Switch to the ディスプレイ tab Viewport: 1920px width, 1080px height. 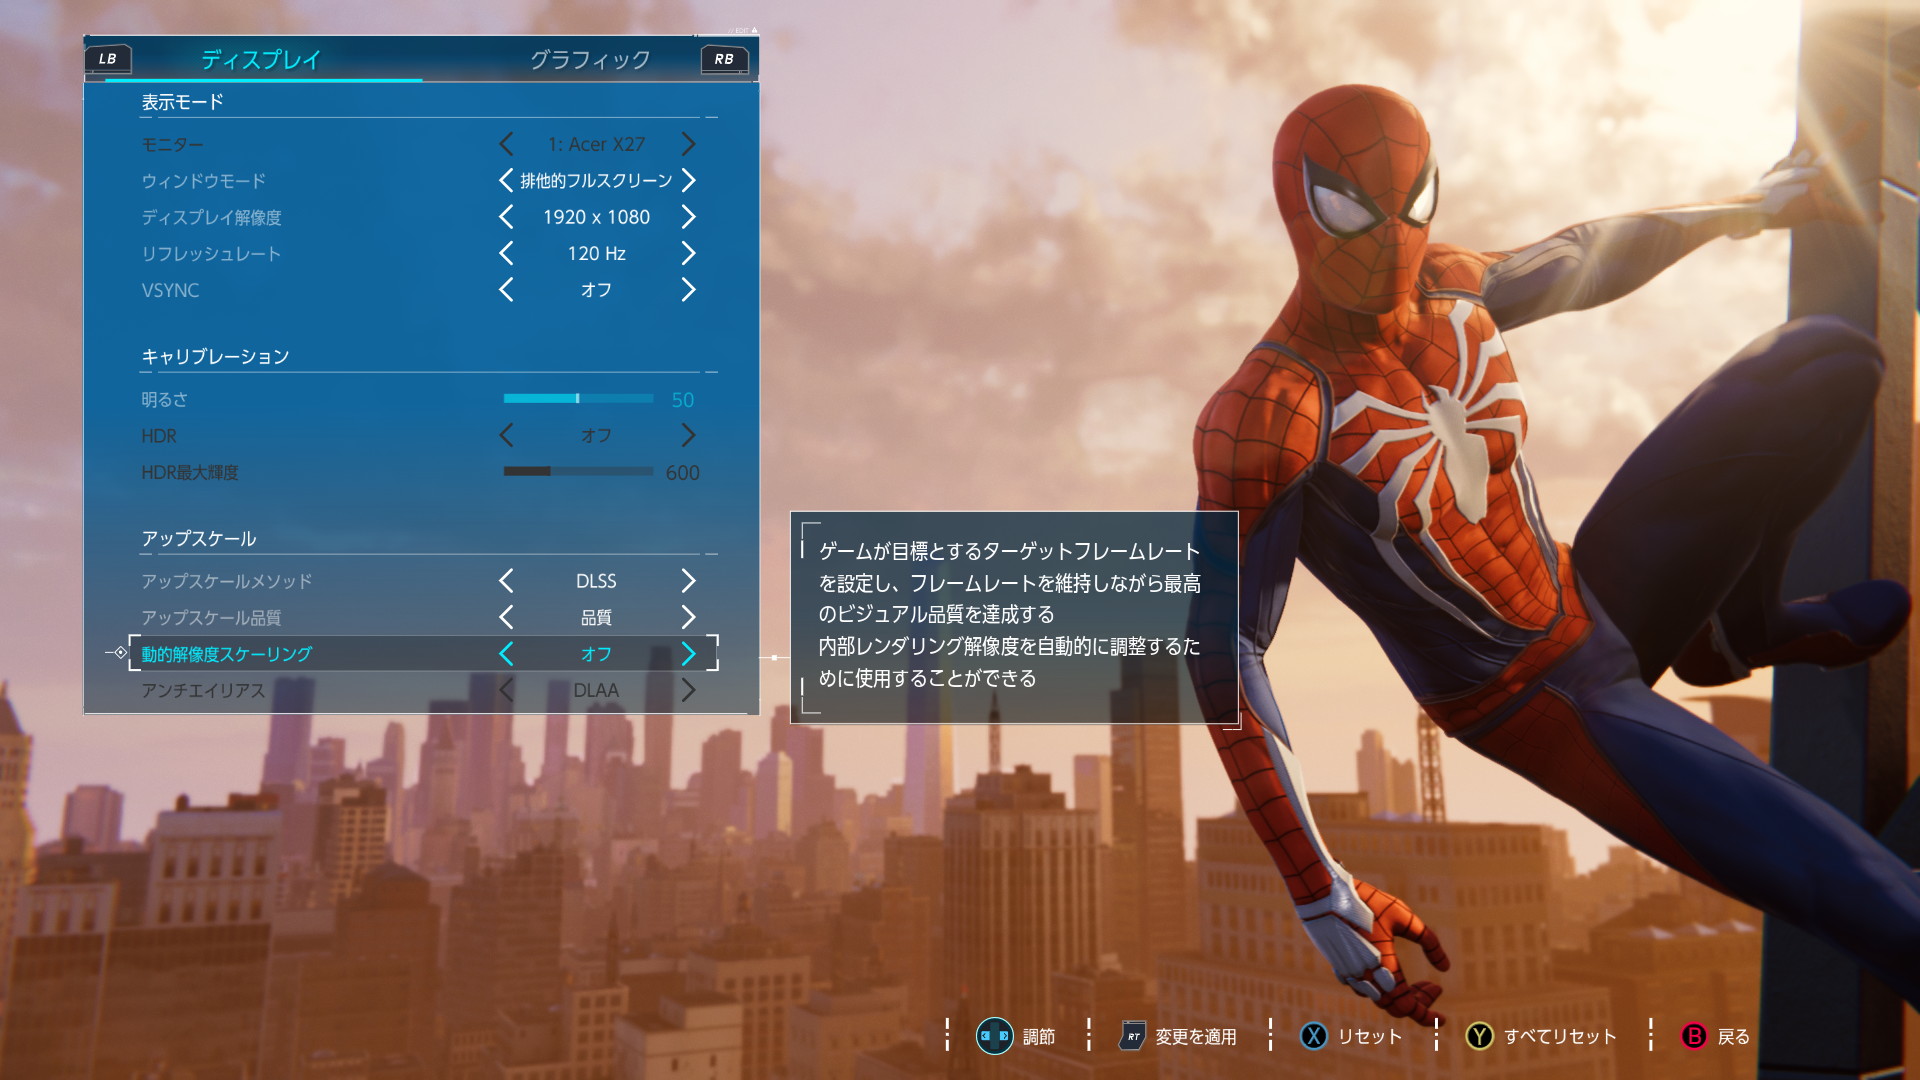pos(261,60)
